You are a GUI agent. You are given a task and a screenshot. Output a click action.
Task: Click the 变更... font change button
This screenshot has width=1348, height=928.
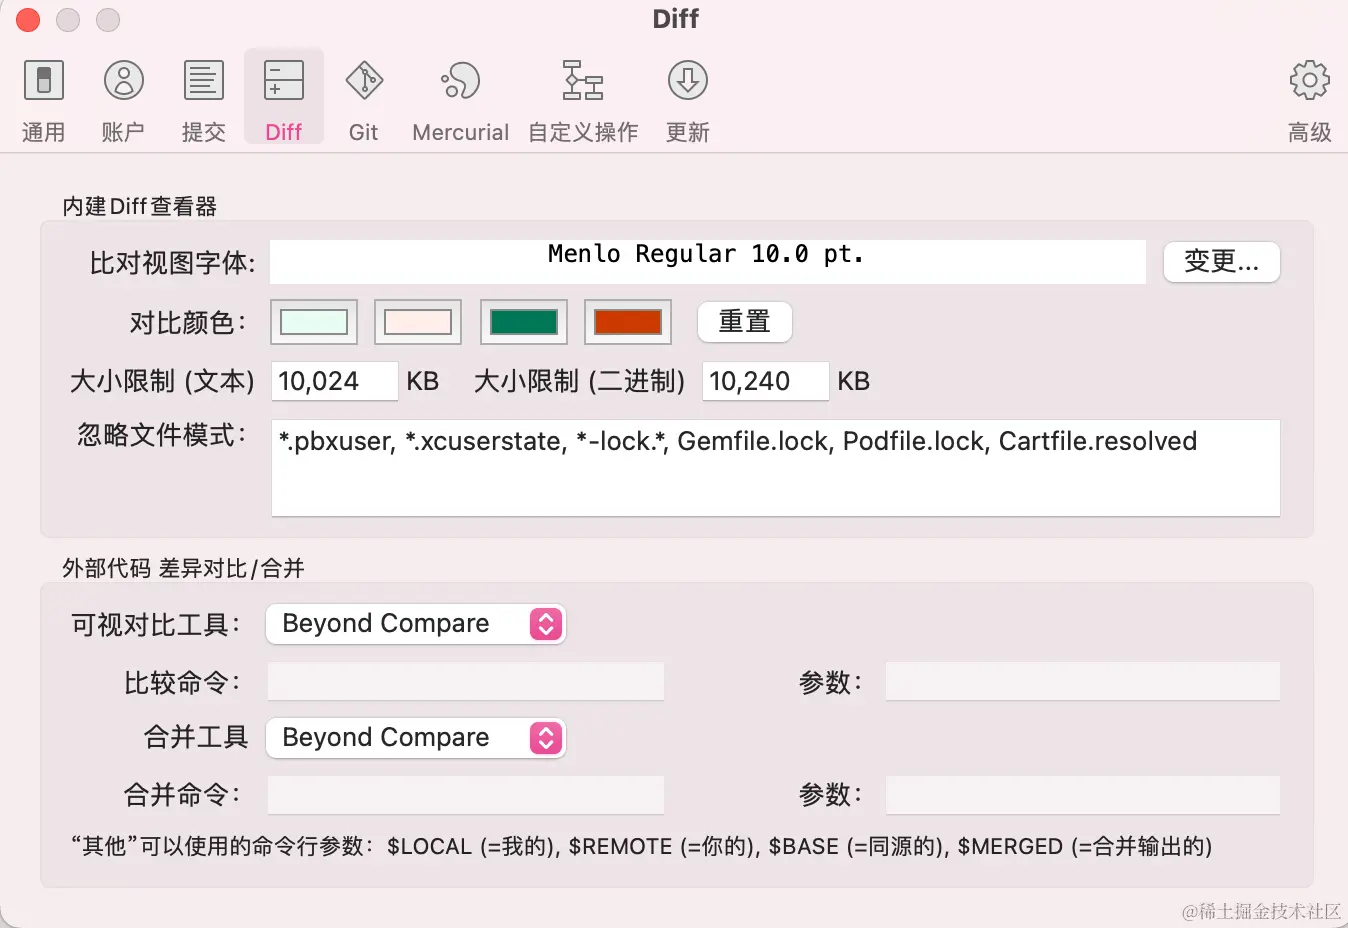(1221, 262)
